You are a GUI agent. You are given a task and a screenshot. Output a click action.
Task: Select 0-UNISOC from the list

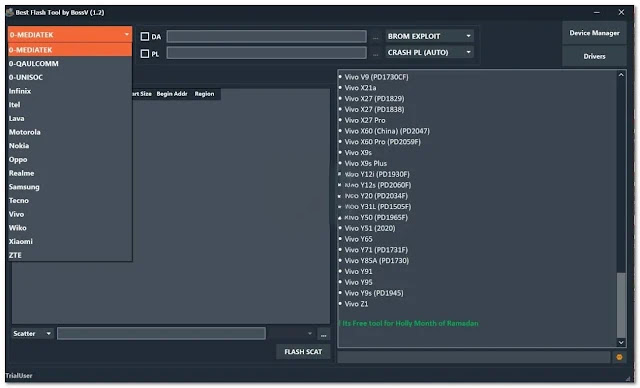point(70,77)
